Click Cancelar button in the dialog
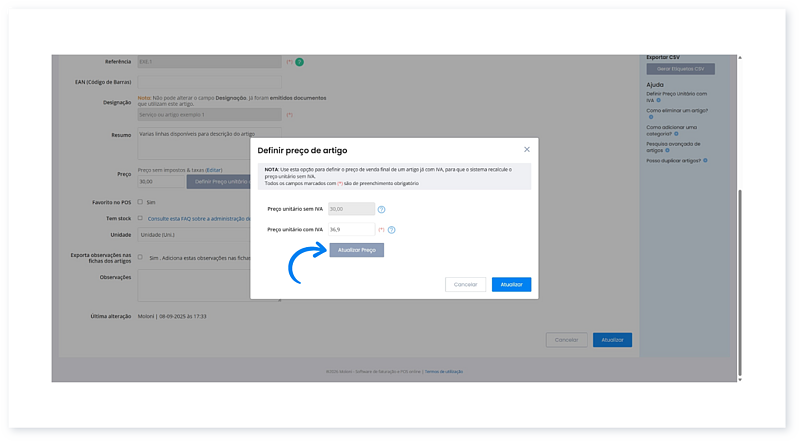800x442 pixels. (x=465, y=284)
